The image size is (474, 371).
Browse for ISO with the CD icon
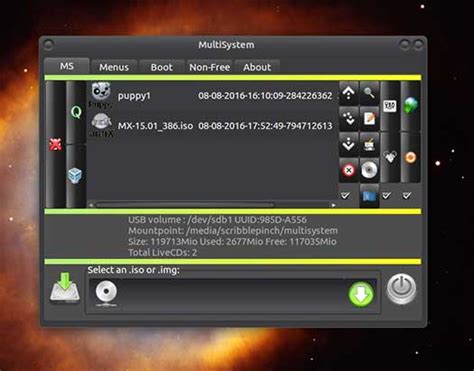pyautogui.click(x=106, y=293)
